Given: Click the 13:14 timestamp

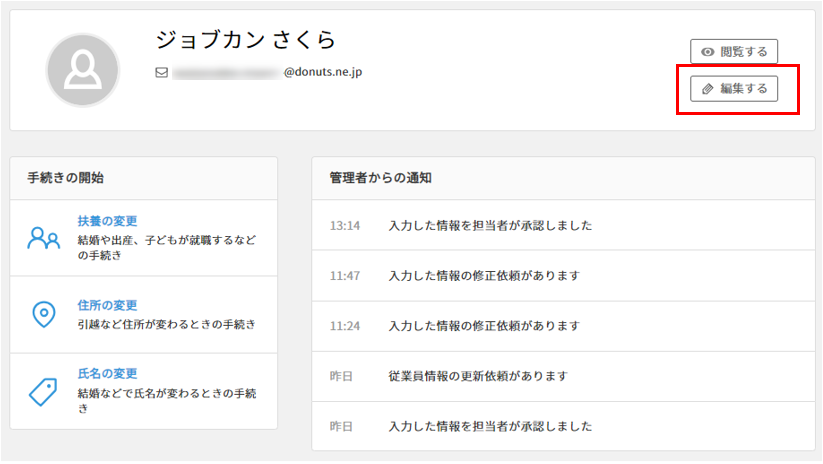Looking at the screenshot, I should point(345,226).
